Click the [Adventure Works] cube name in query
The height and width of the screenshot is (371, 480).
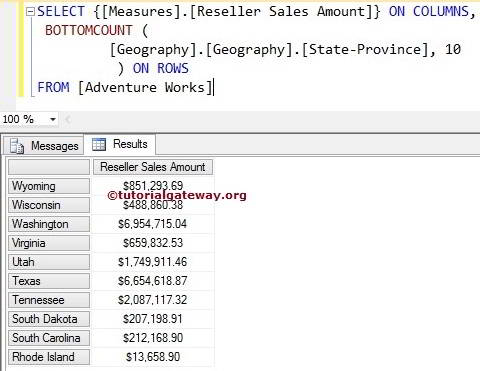pos(145,88)
